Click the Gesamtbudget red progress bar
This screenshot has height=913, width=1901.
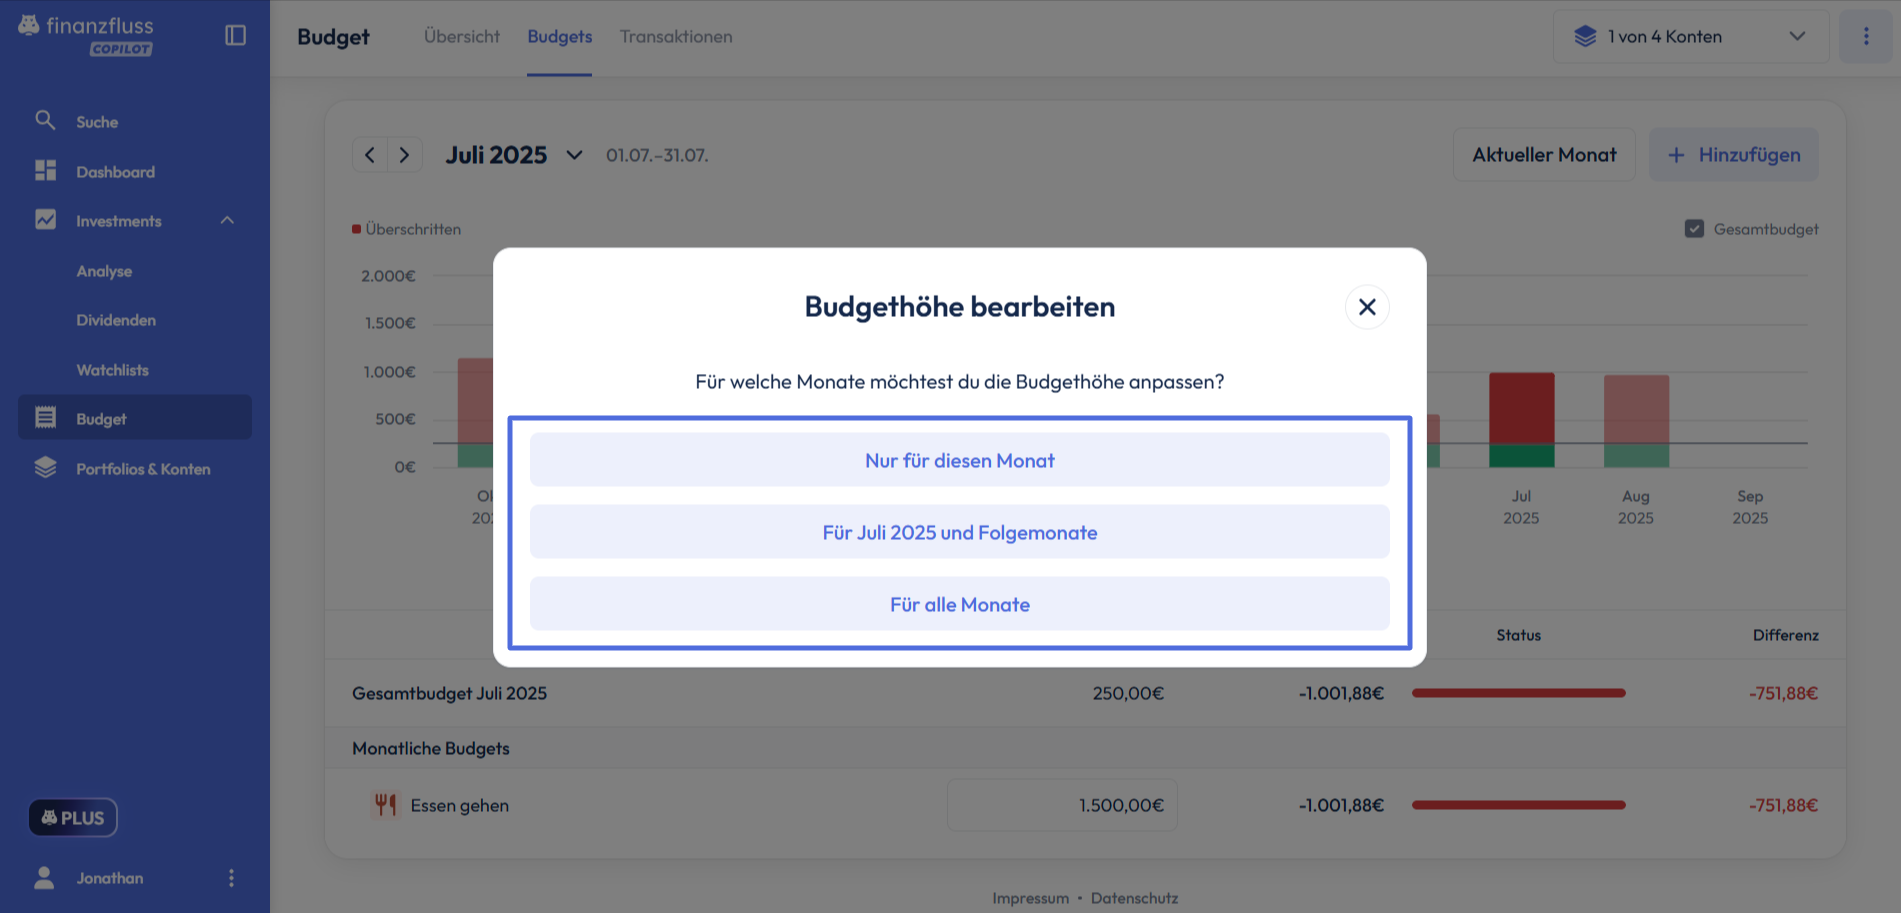pyautogui.click(x=1518, y=693)
